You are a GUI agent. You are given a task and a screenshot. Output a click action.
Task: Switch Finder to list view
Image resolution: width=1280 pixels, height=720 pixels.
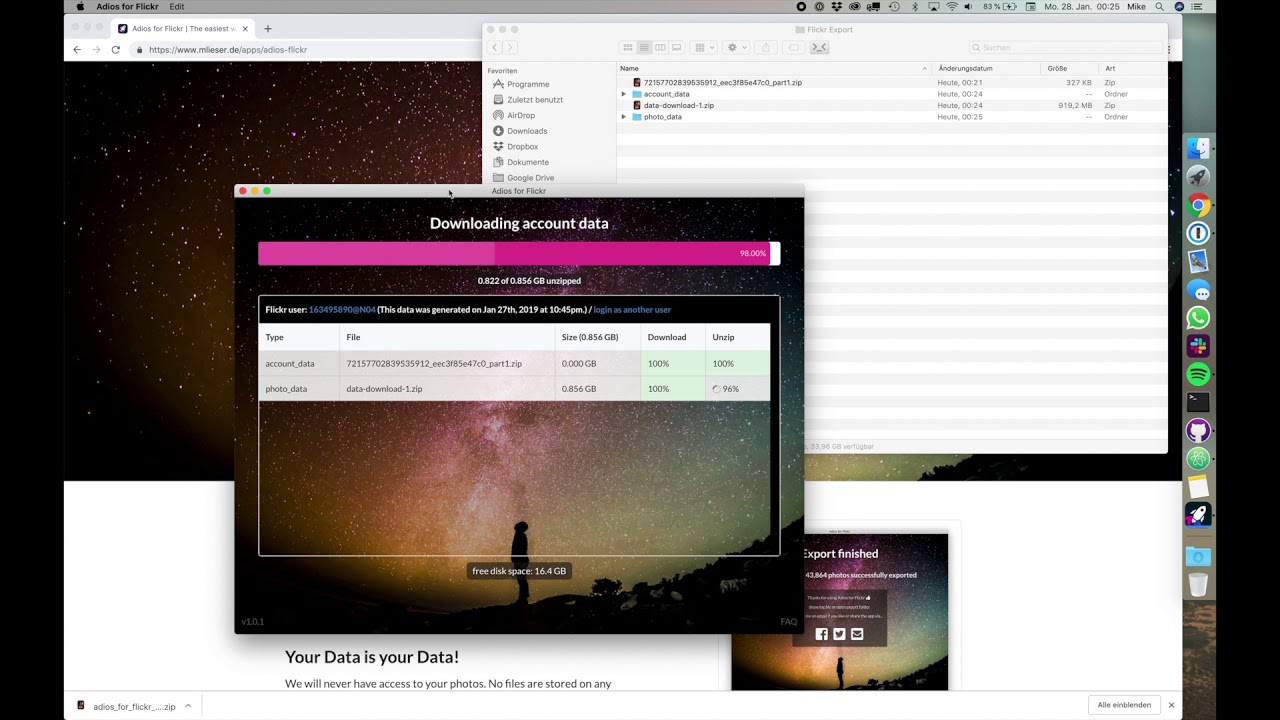(x=644, y=47)
